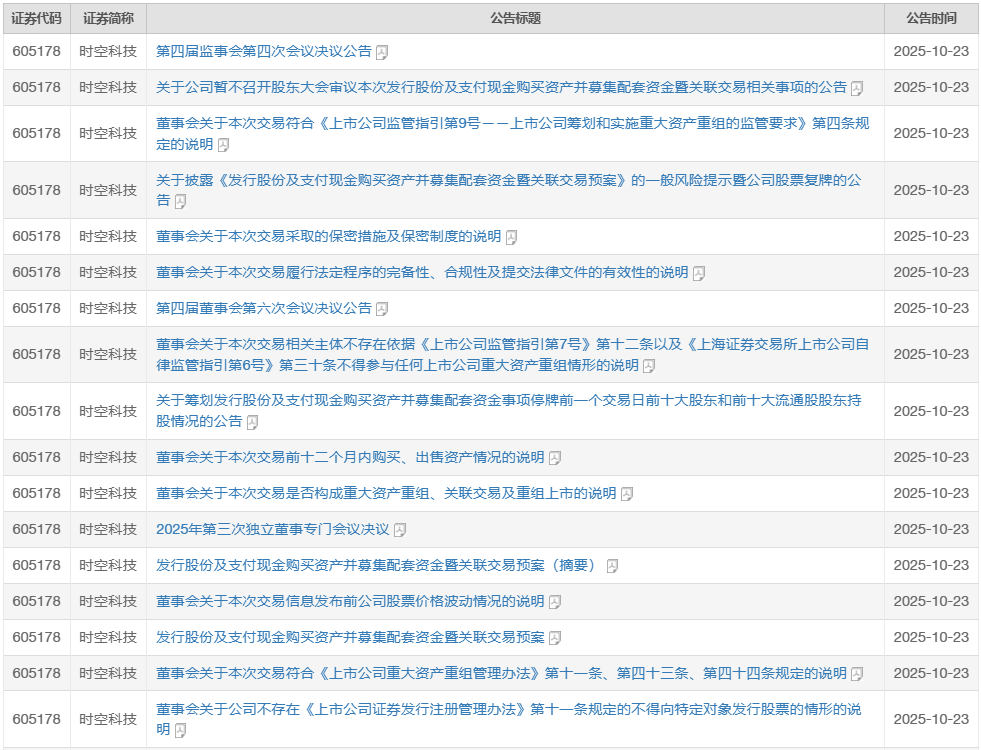Click PDF icon beside 第四届董事会第六次会议决议公告
The image size is (981, 750).
[382, 309]
